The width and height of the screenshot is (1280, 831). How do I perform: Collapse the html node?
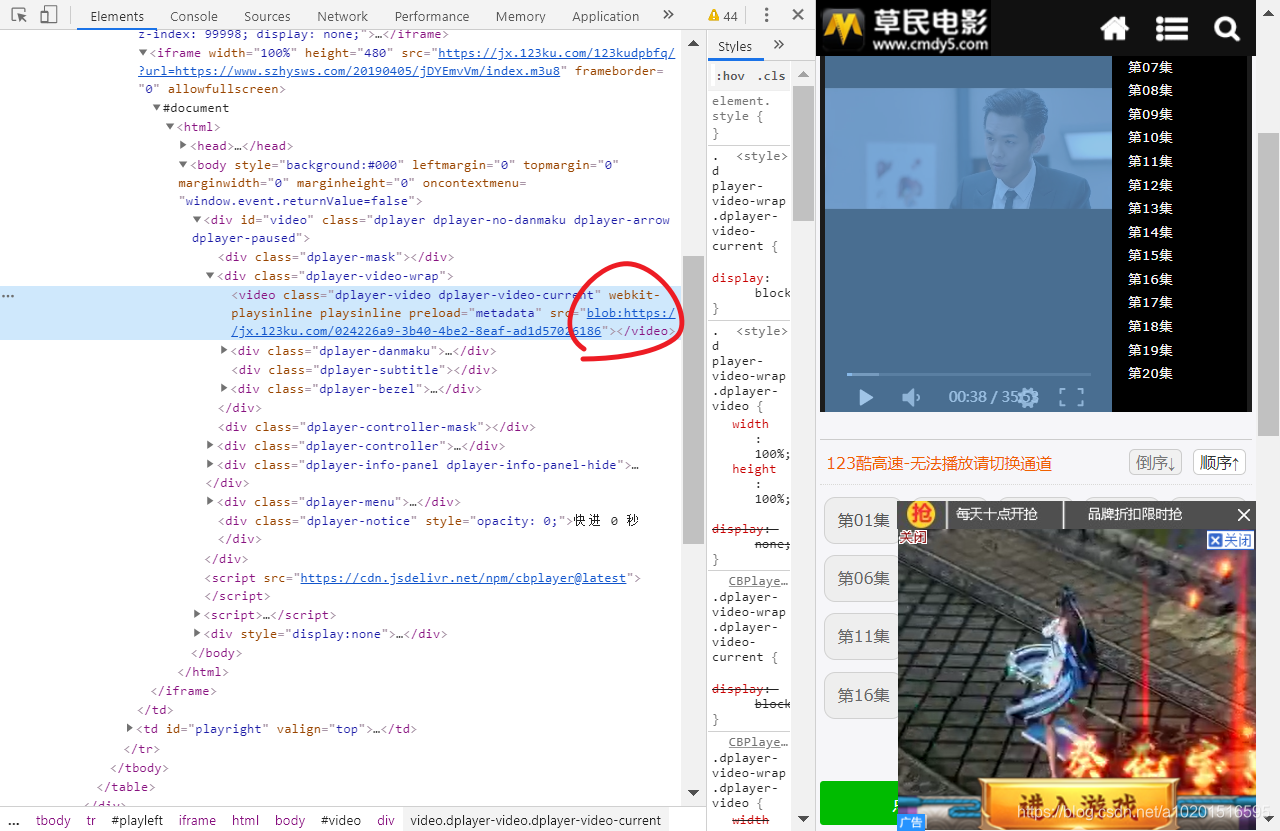[170, 127]
